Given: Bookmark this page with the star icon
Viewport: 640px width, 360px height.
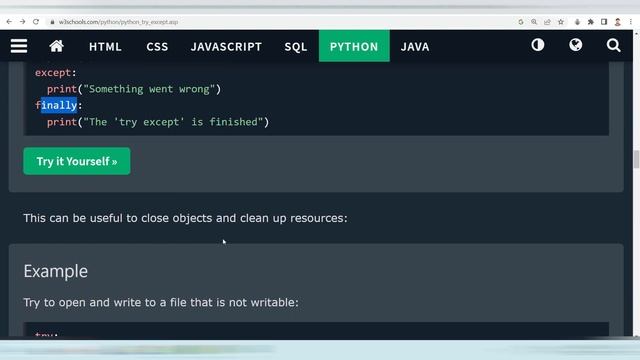Looking at the screenshot, I should click(x=561, y=22).
